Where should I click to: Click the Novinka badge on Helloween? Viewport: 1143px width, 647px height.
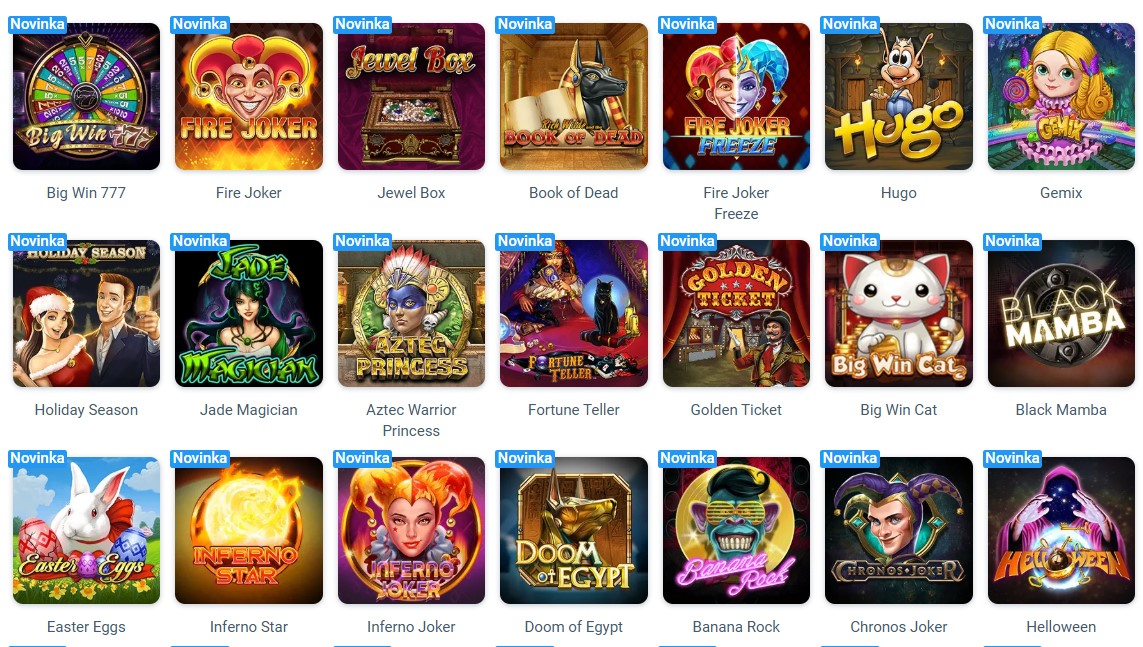pyautogui.click(x=1013, y=458)
